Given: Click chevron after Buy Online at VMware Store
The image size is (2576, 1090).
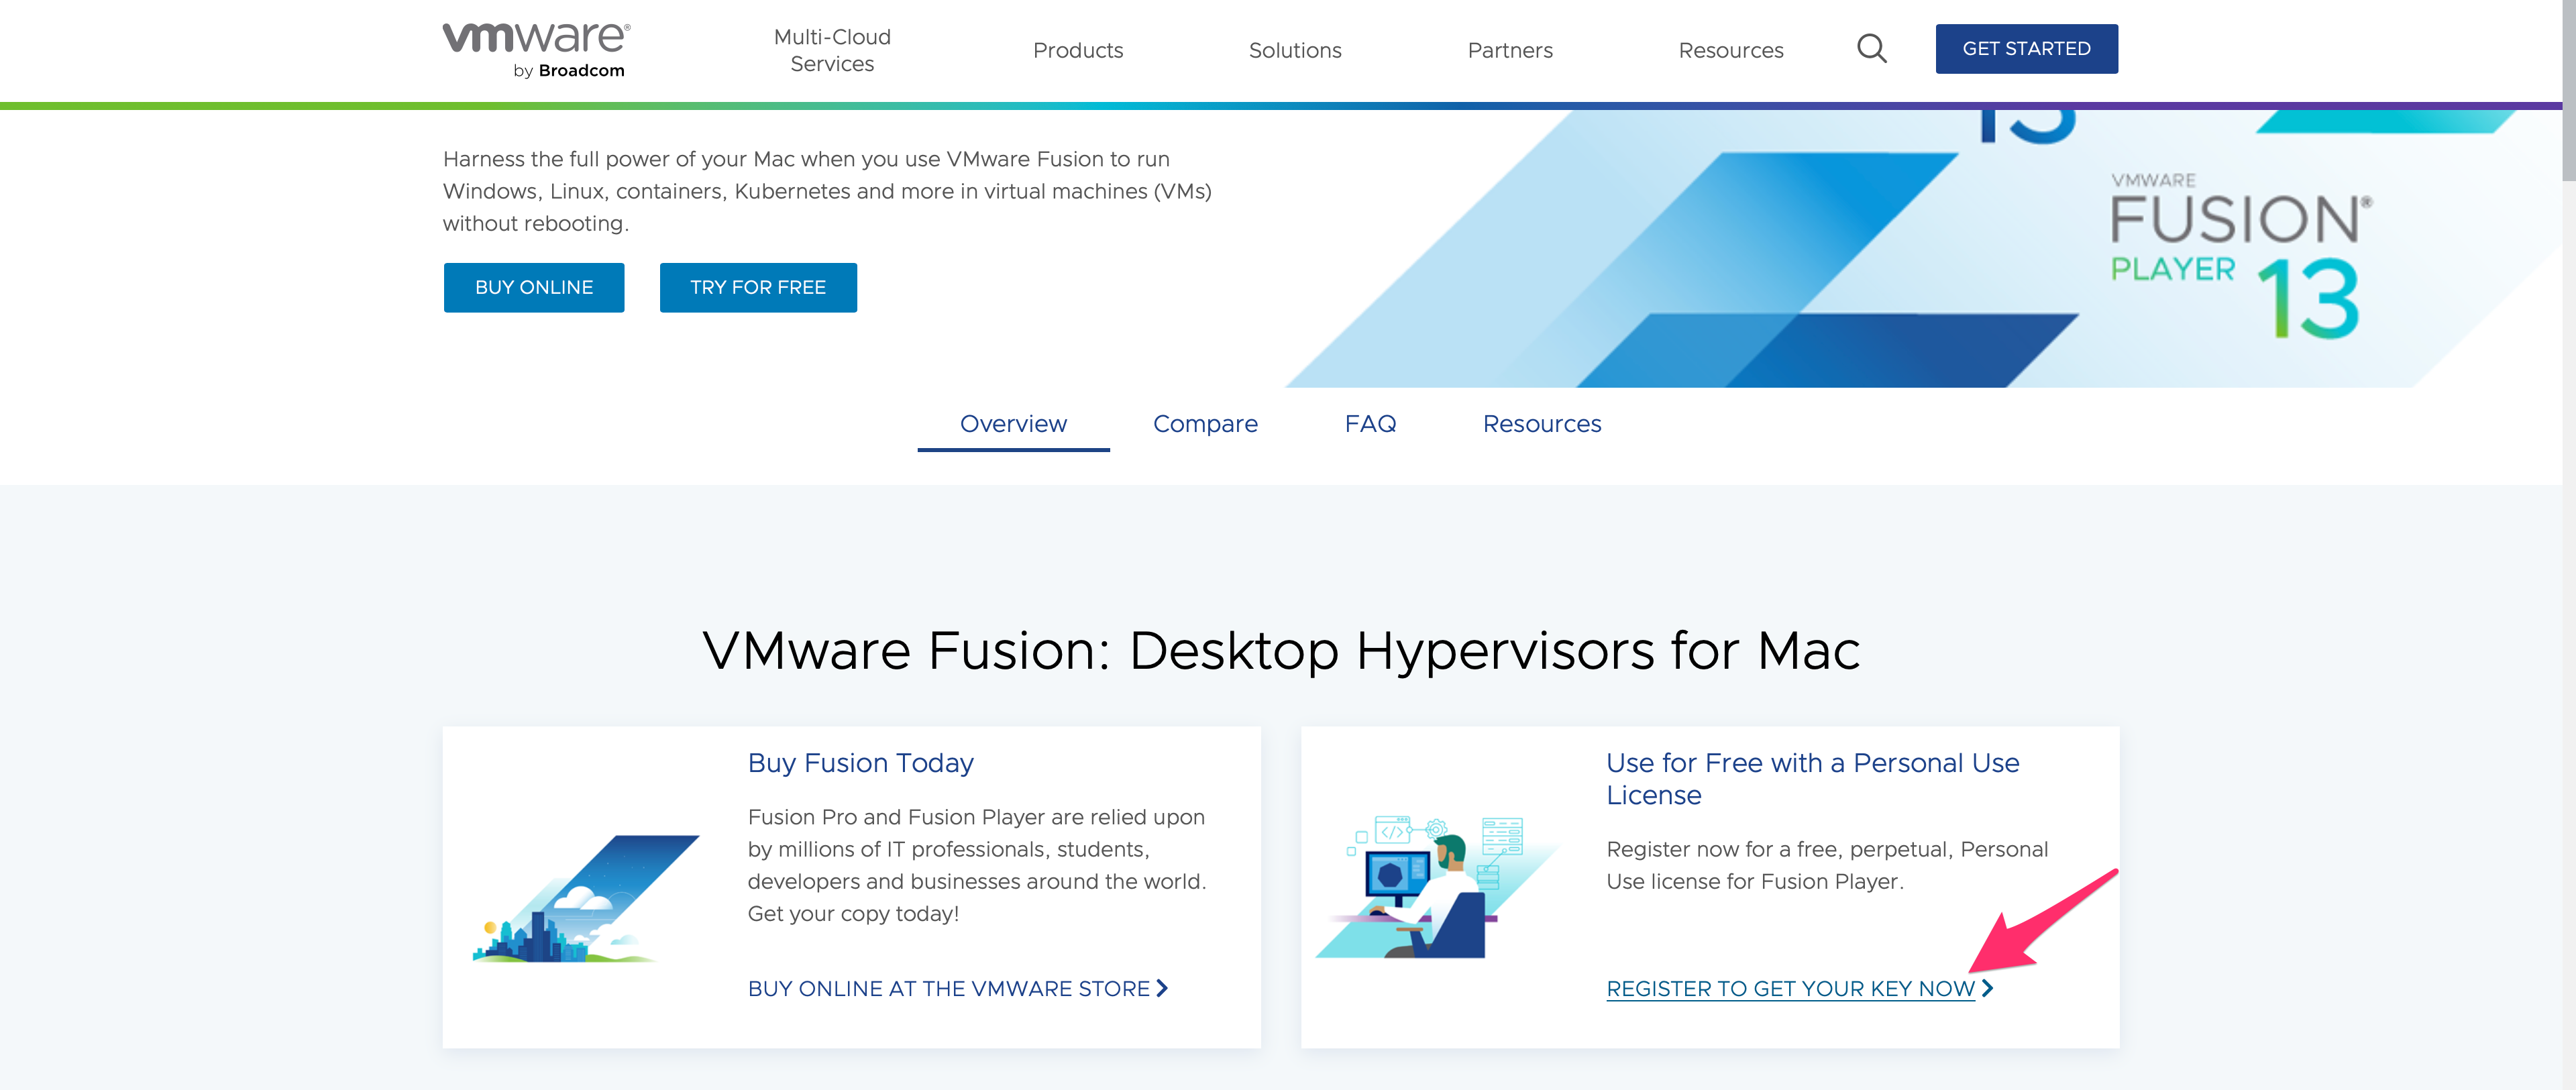Looking at the screenshot, I should tap(1162, 988).
